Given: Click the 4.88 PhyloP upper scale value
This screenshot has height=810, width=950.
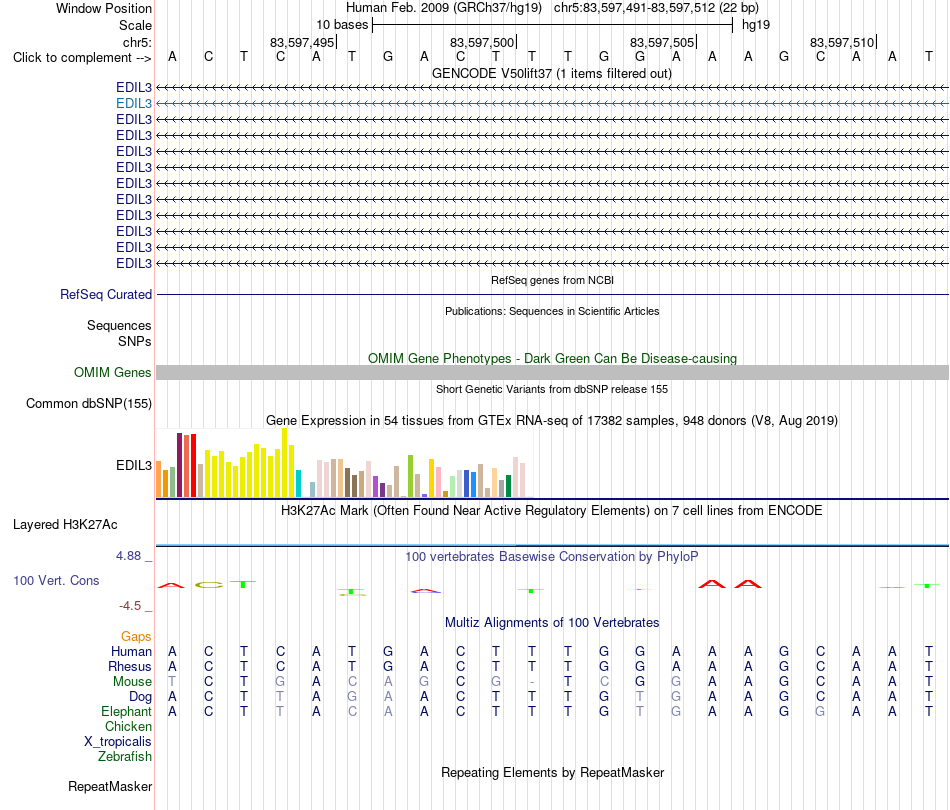Looking at the screenshot, I should pos(128,556).
